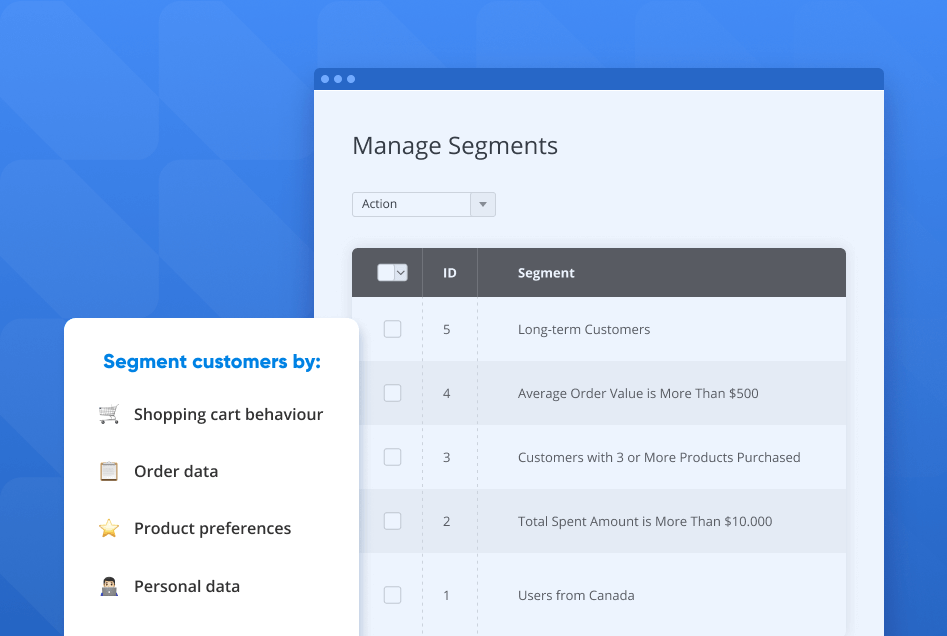Click the Manage Segments page title
The image size is (947, 636).
click(x=455, y=146)
